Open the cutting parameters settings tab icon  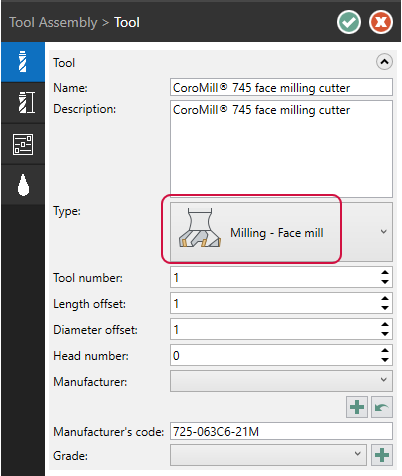click(x=23, y=144)
